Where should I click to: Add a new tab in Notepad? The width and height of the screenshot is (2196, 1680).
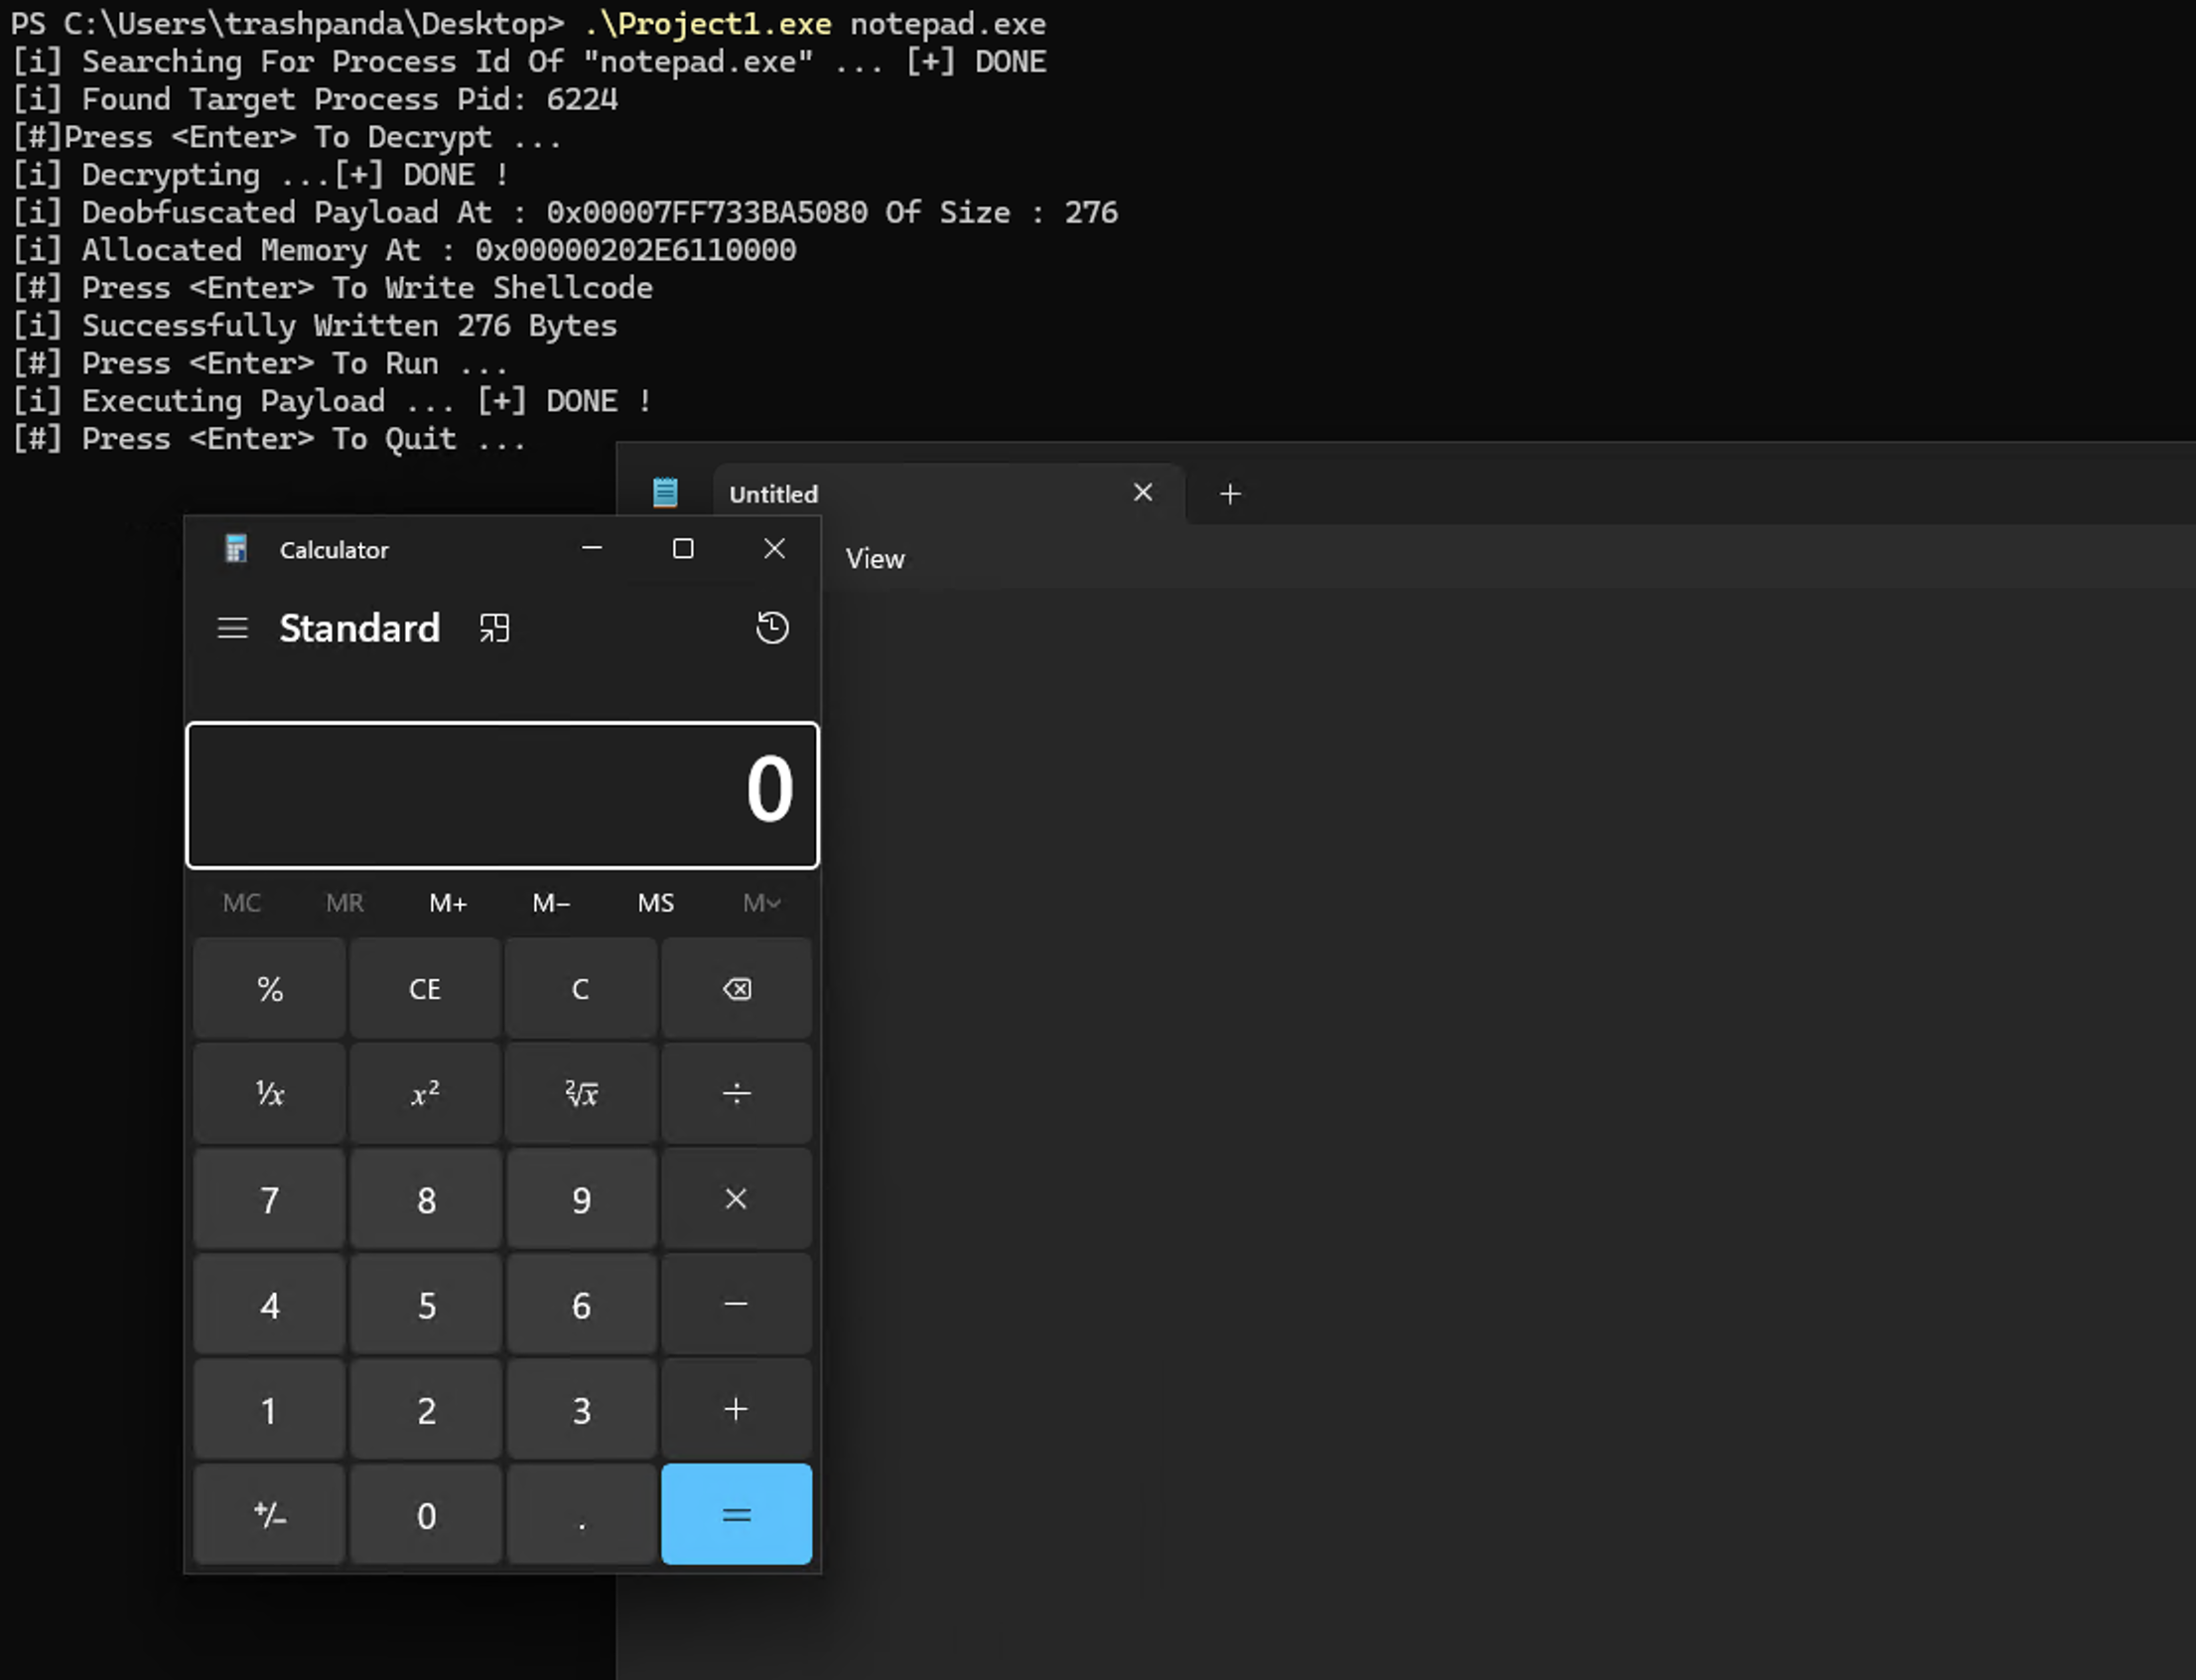(1230, 493)
